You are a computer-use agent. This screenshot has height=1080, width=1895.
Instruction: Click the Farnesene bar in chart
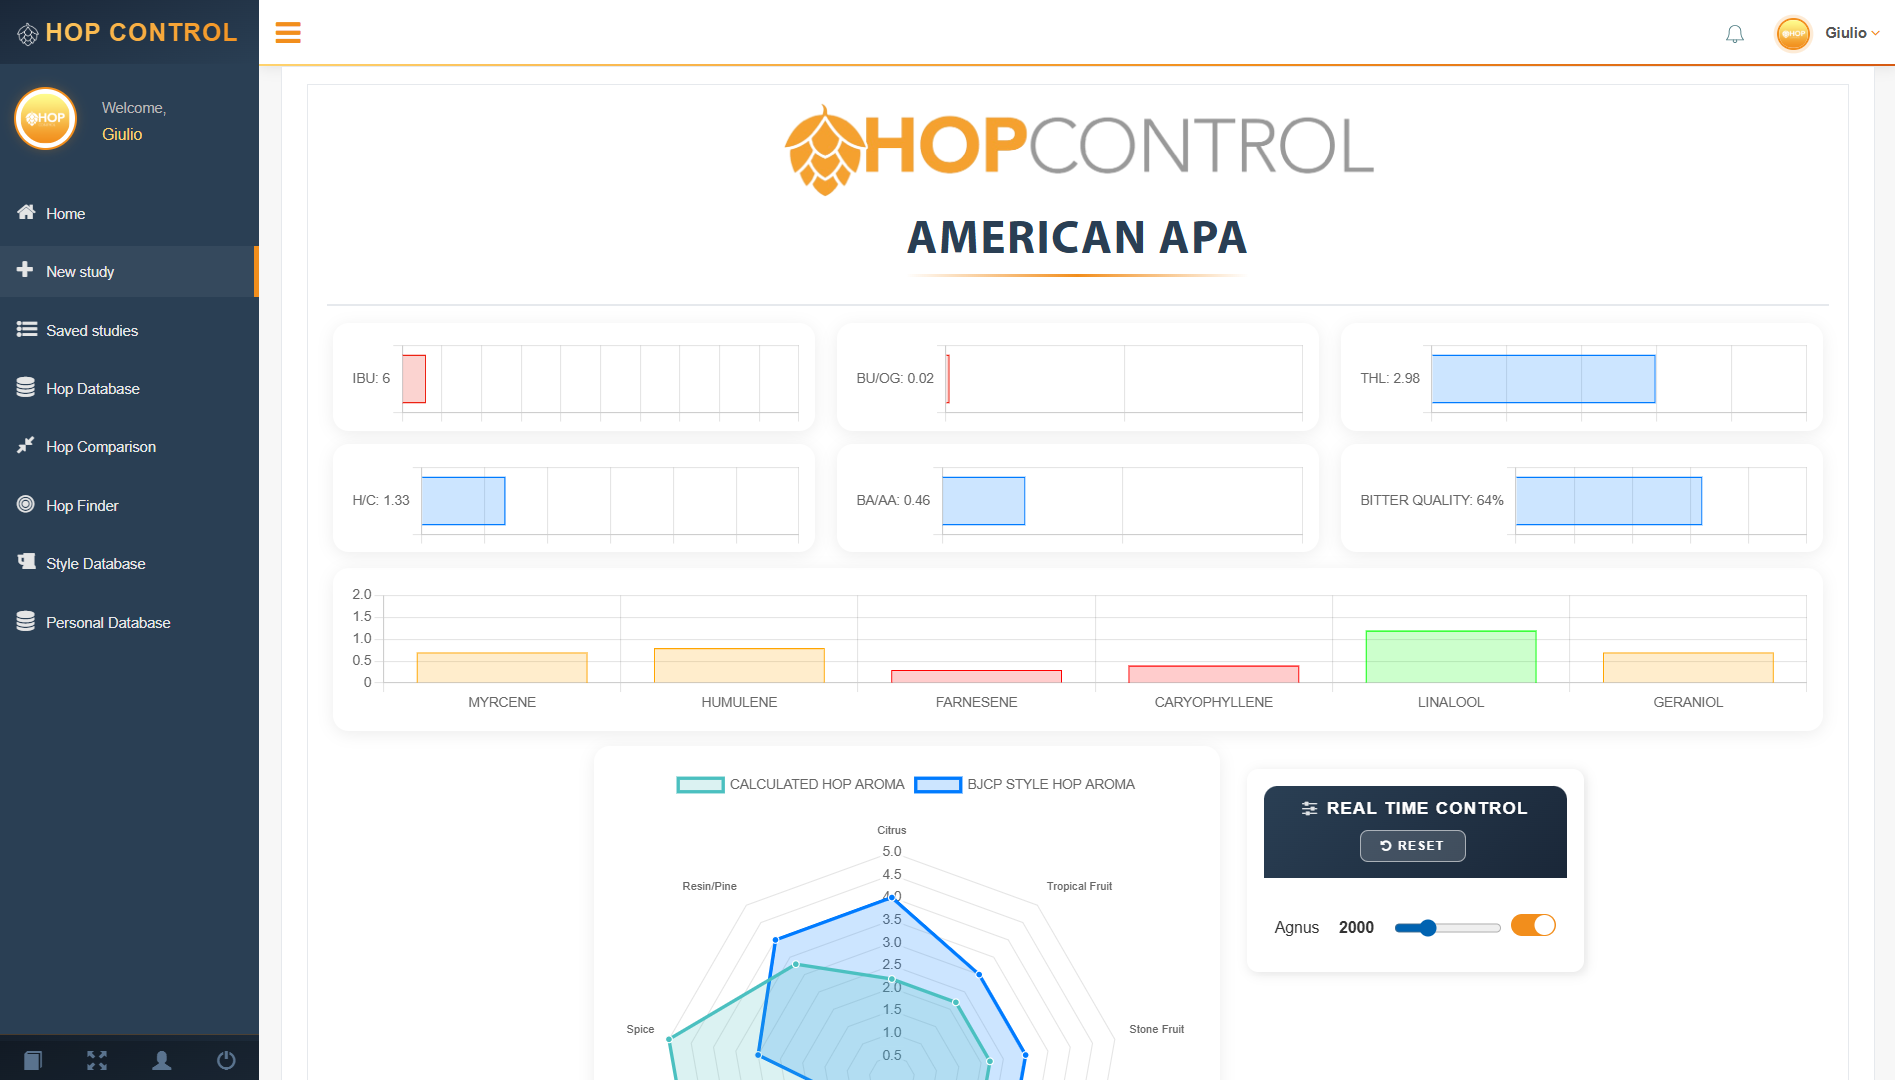tap(976, 677)
